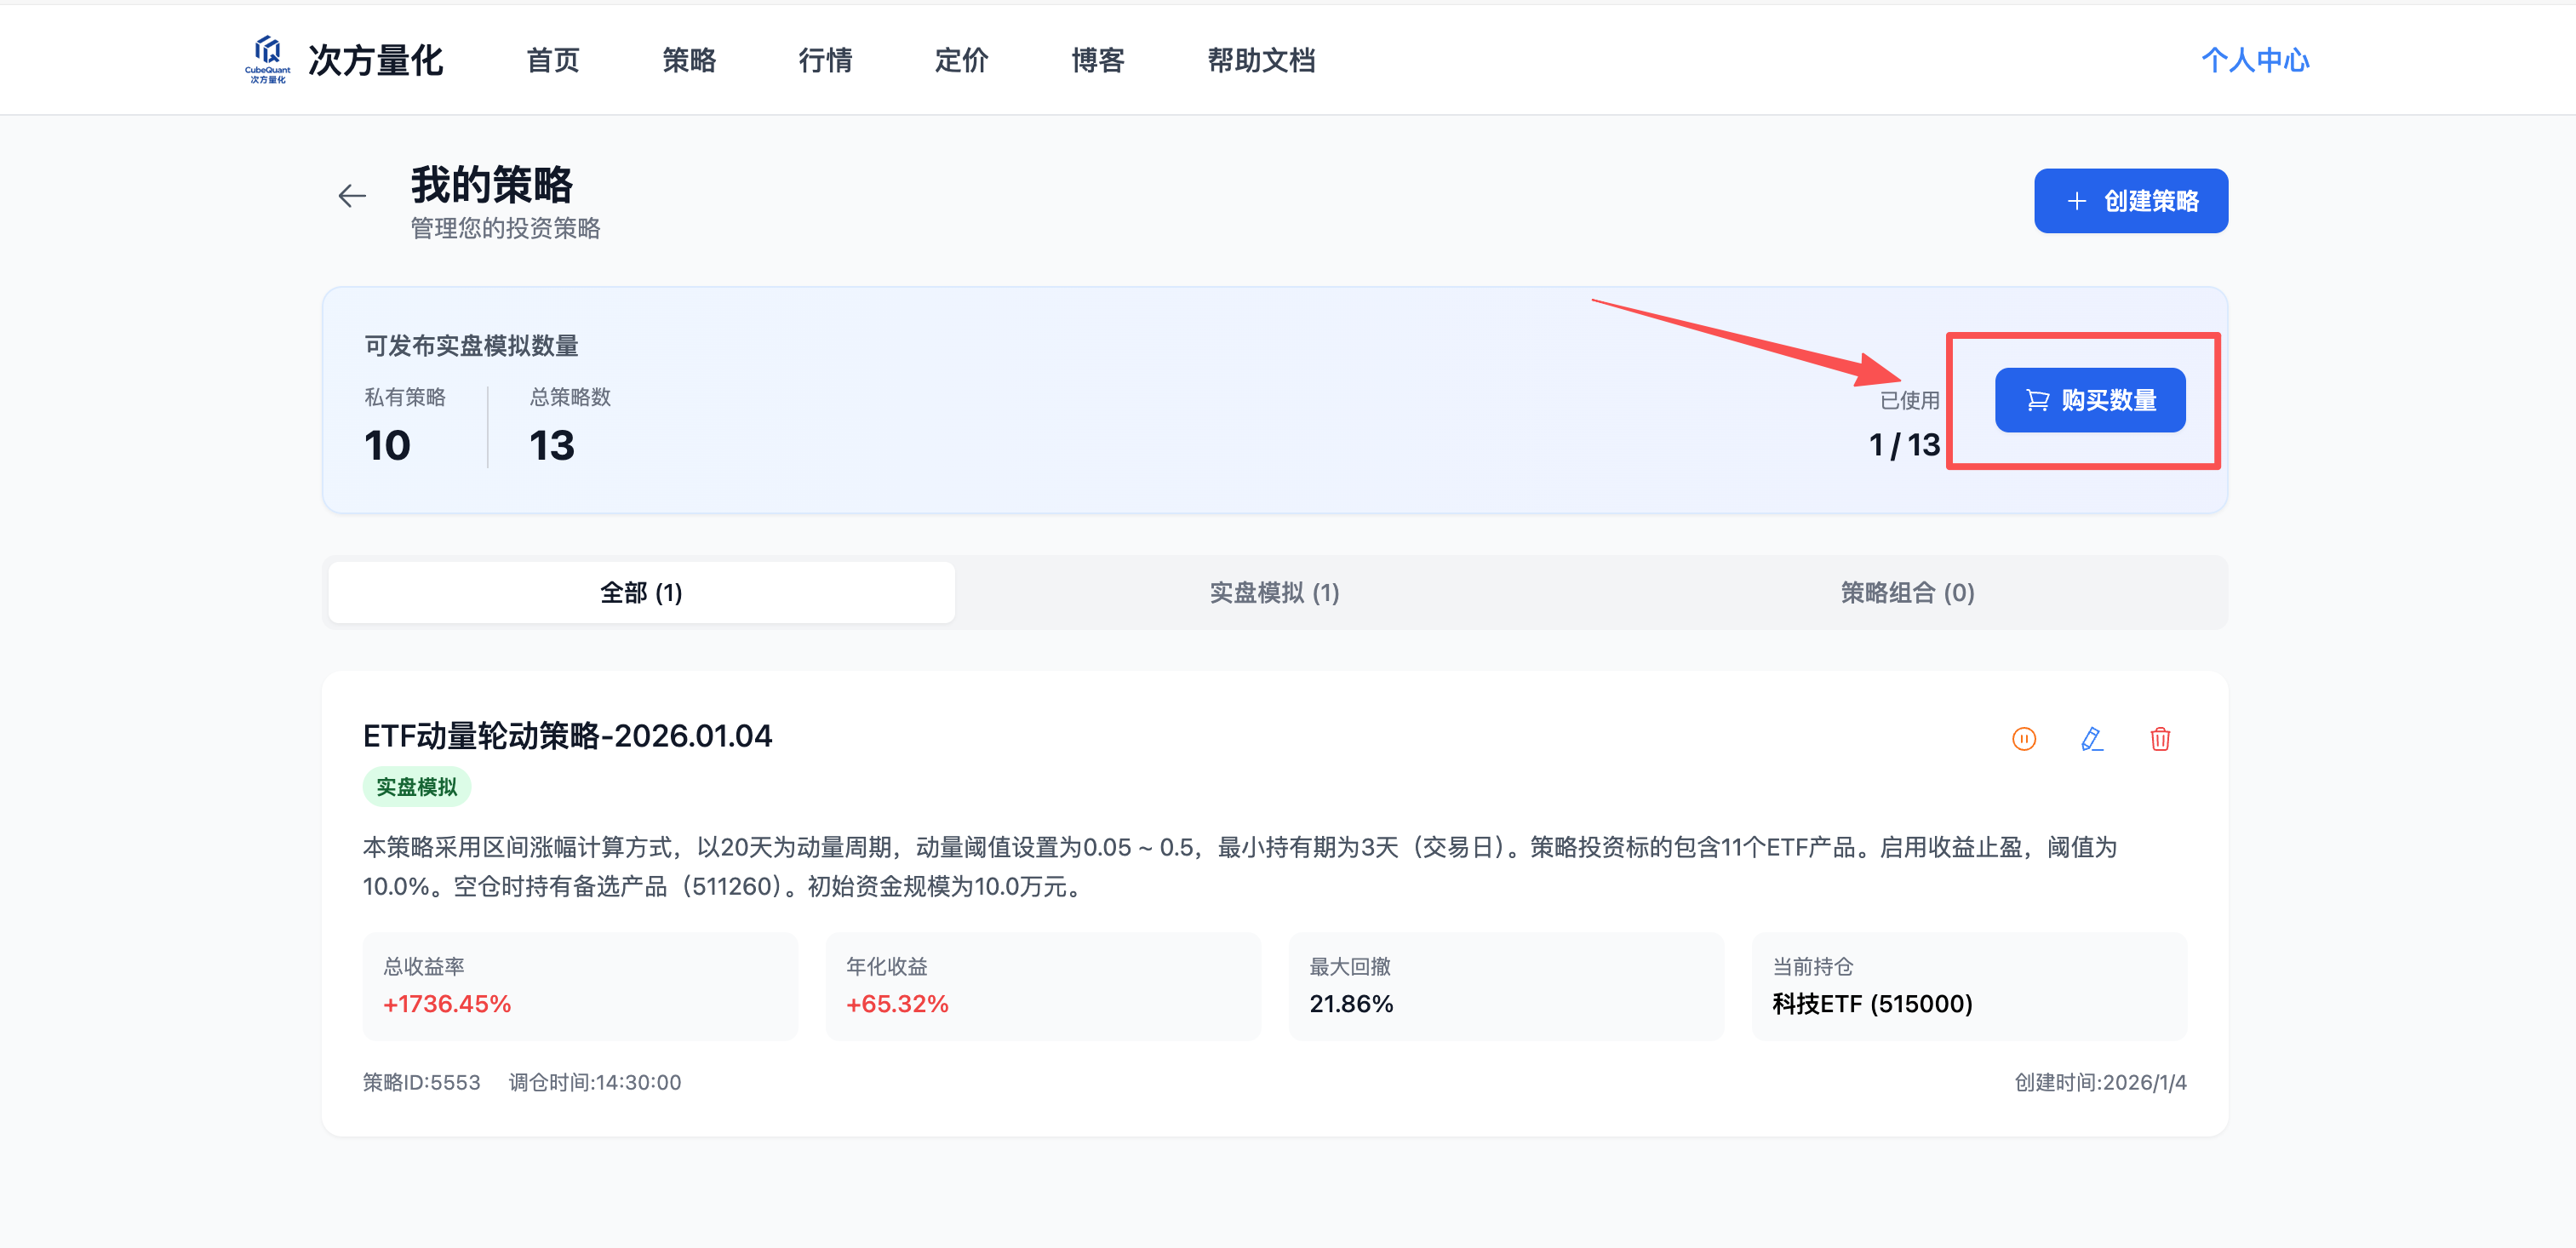The width and height of the screenshot is (2576, 1248).
Task: Click the 创建策略 button
Action: [2130, 200]
